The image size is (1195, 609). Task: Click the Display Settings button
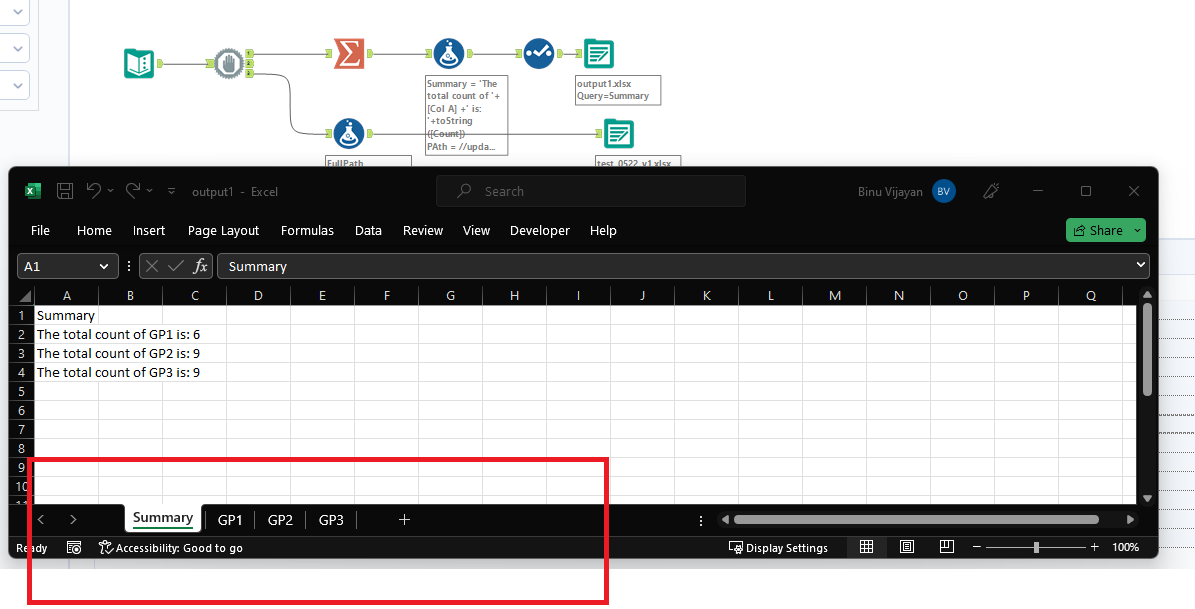[780, 547]
